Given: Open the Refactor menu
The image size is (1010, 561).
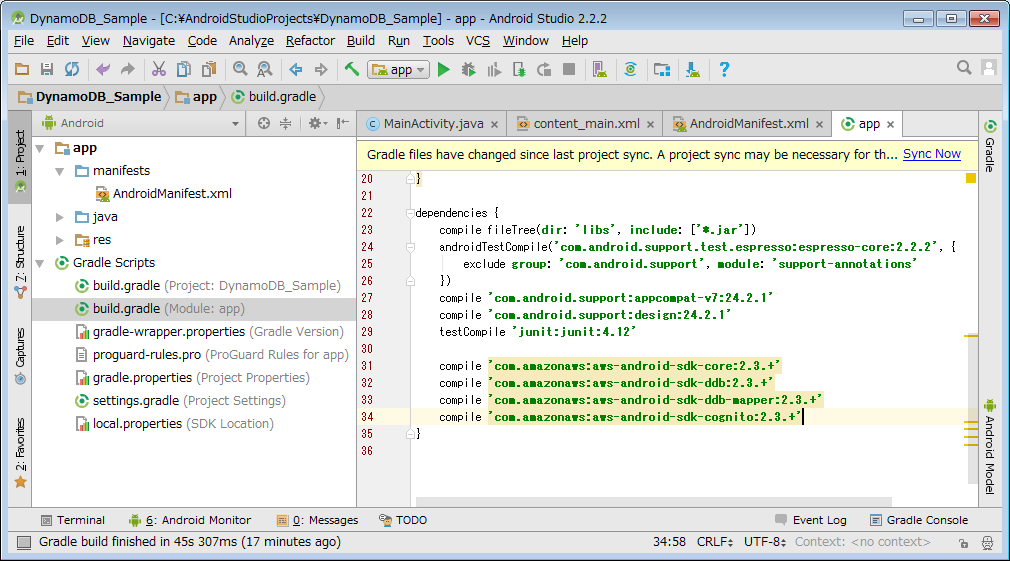Looking at the screenshot, I should pyautogui.click(x=310, y=41).
